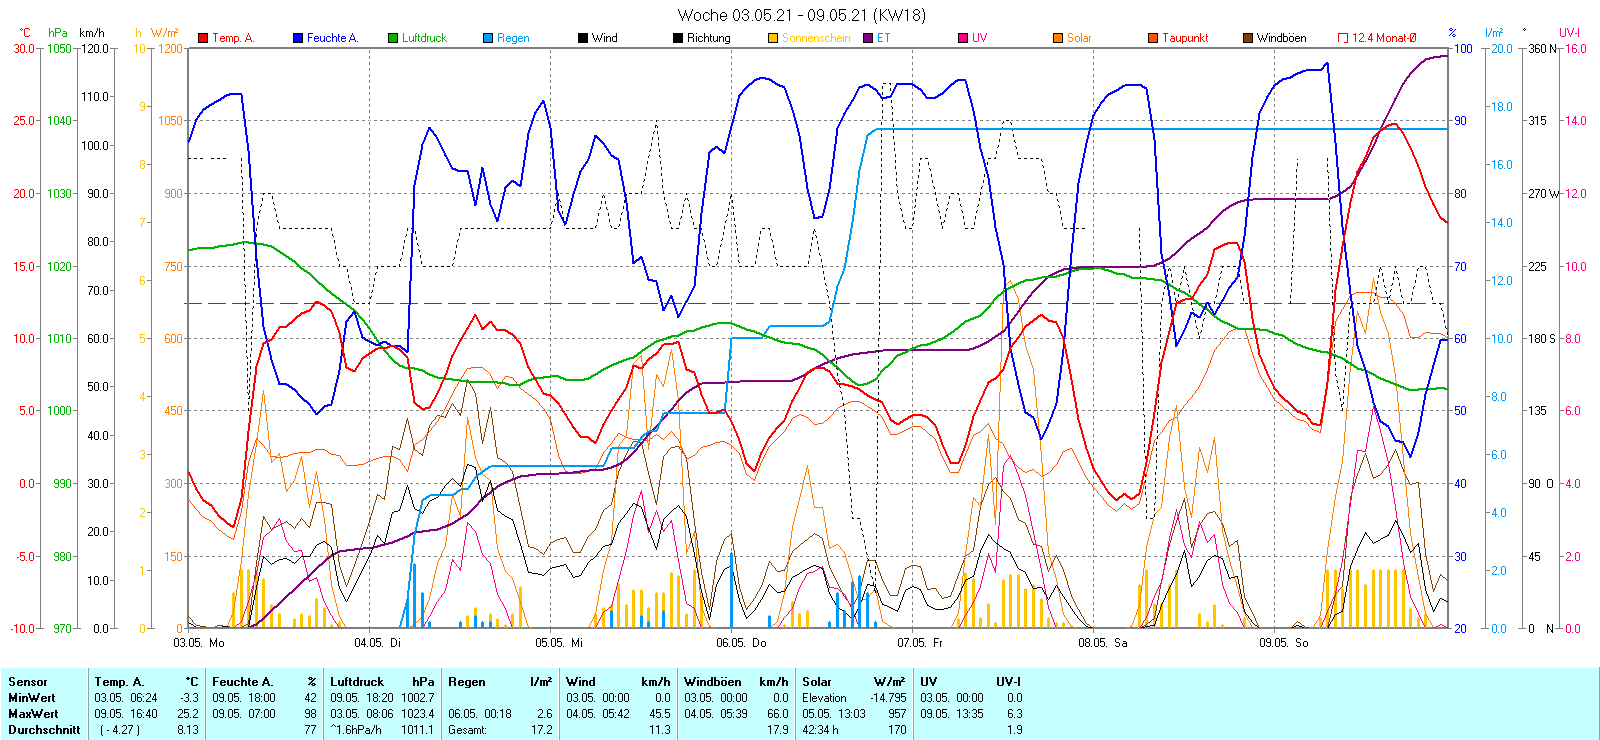Select the Solar legend label
This screenshot has height=740, width=1600.
[1079, 38]
